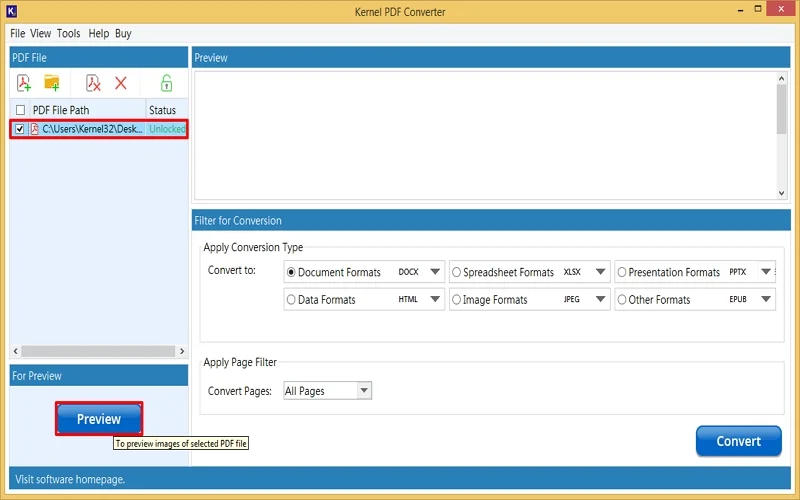The height and width of the screenshot is (500, 800).
Task: Click the green unlock padlock icon
Action: click(x=166, y=83)
